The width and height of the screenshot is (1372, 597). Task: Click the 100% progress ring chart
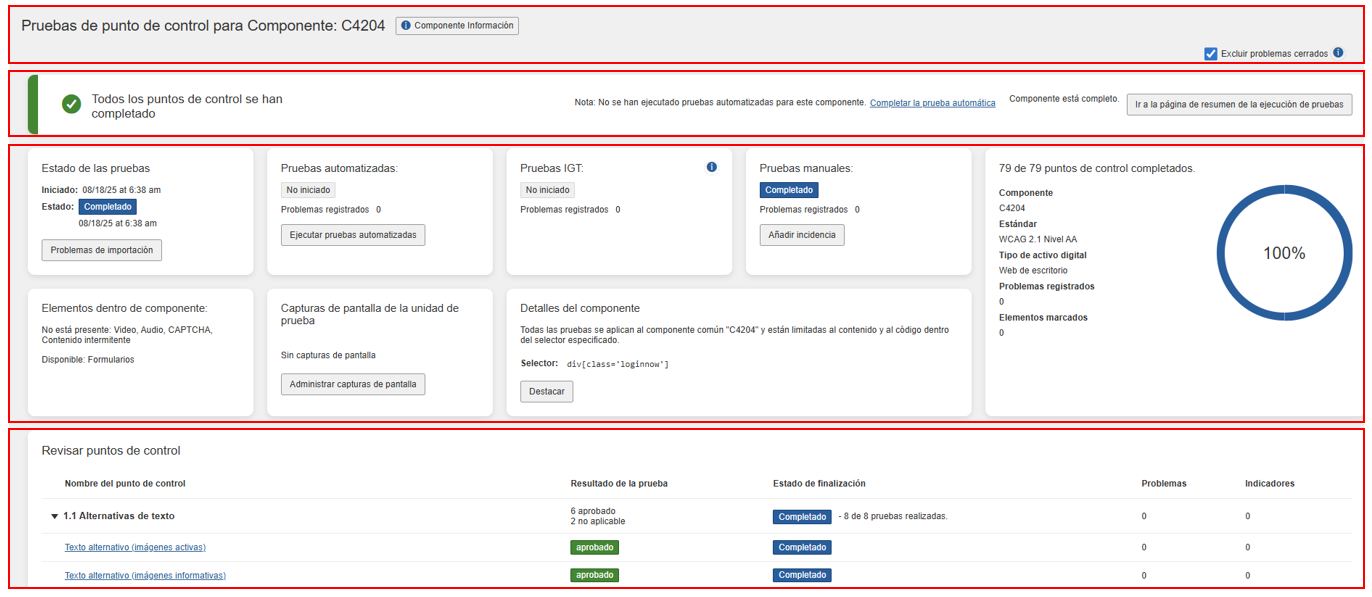pyautogui.click(x=1284, y=254)
